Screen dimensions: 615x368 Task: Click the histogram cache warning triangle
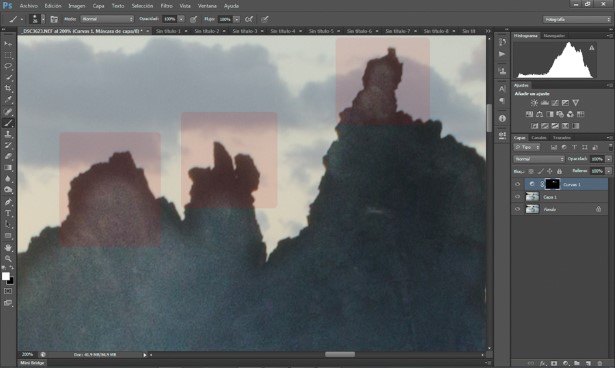[591, 48]
